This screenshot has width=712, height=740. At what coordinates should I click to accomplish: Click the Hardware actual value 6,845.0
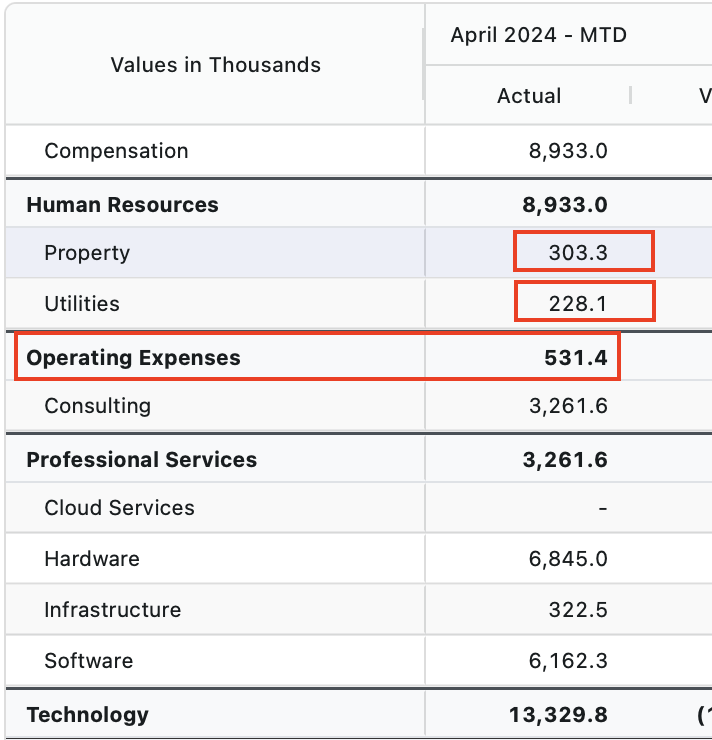[568, 559]
